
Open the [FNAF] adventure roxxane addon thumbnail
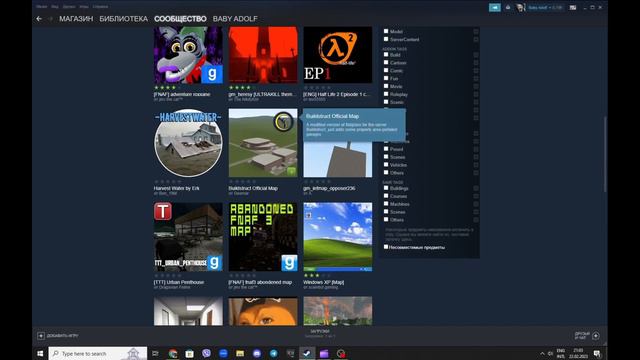pos(188,55)
